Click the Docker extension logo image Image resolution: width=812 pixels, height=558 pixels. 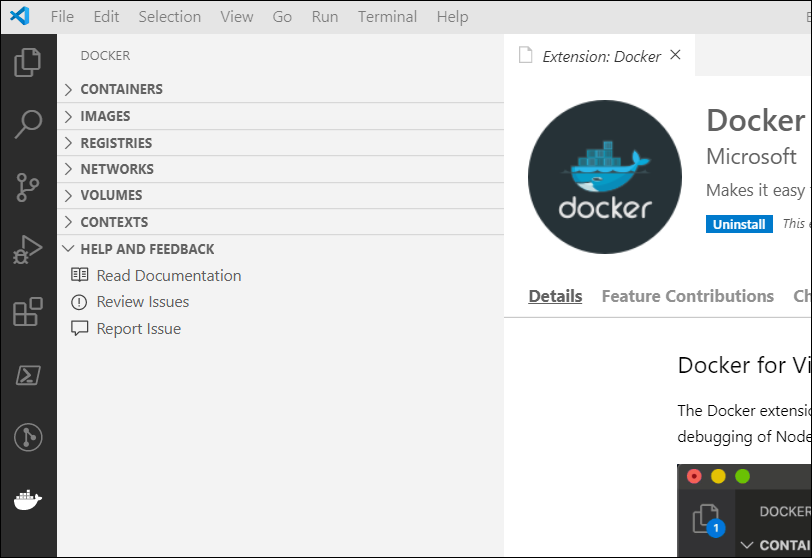(605, 177)
